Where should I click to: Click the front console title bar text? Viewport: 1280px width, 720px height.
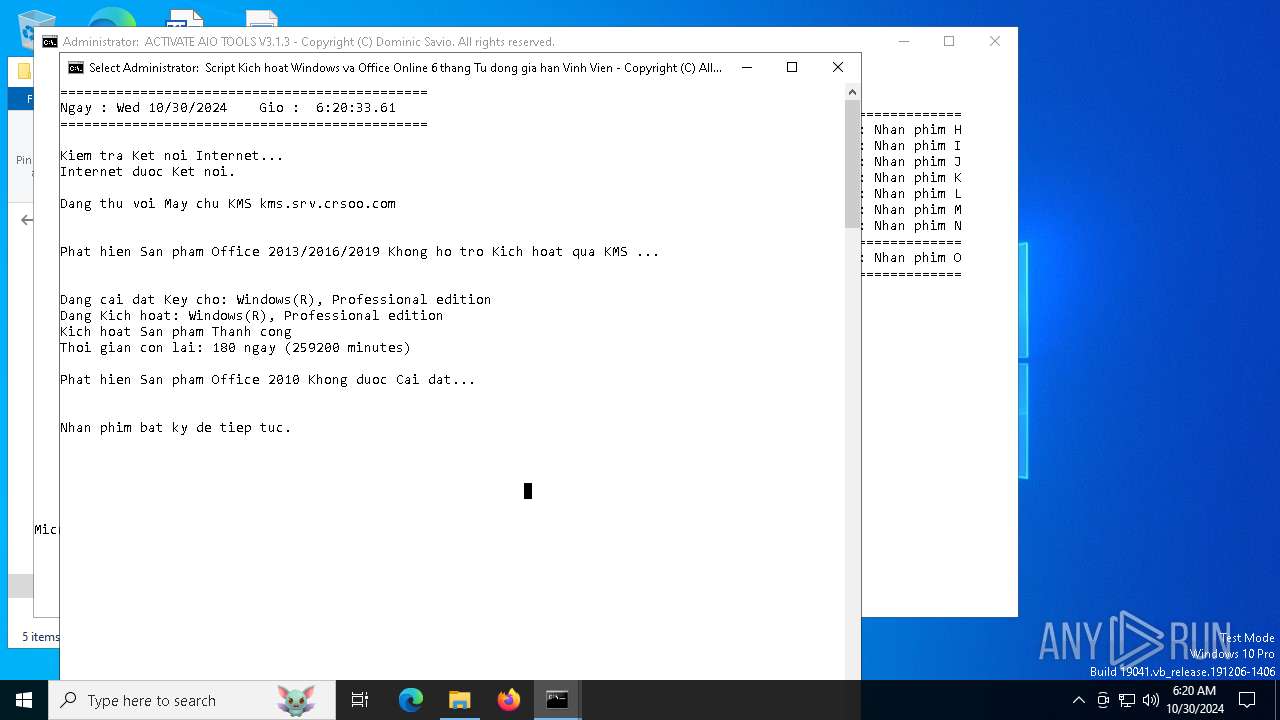tap(405, 68)
